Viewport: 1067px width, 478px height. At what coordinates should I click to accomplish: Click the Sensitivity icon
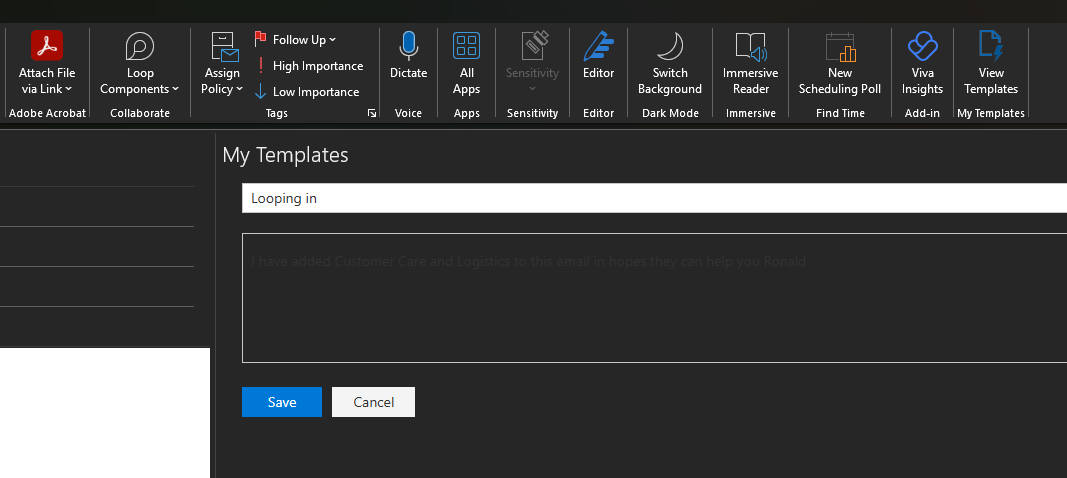pyautogui.click(x=535, y=46)
